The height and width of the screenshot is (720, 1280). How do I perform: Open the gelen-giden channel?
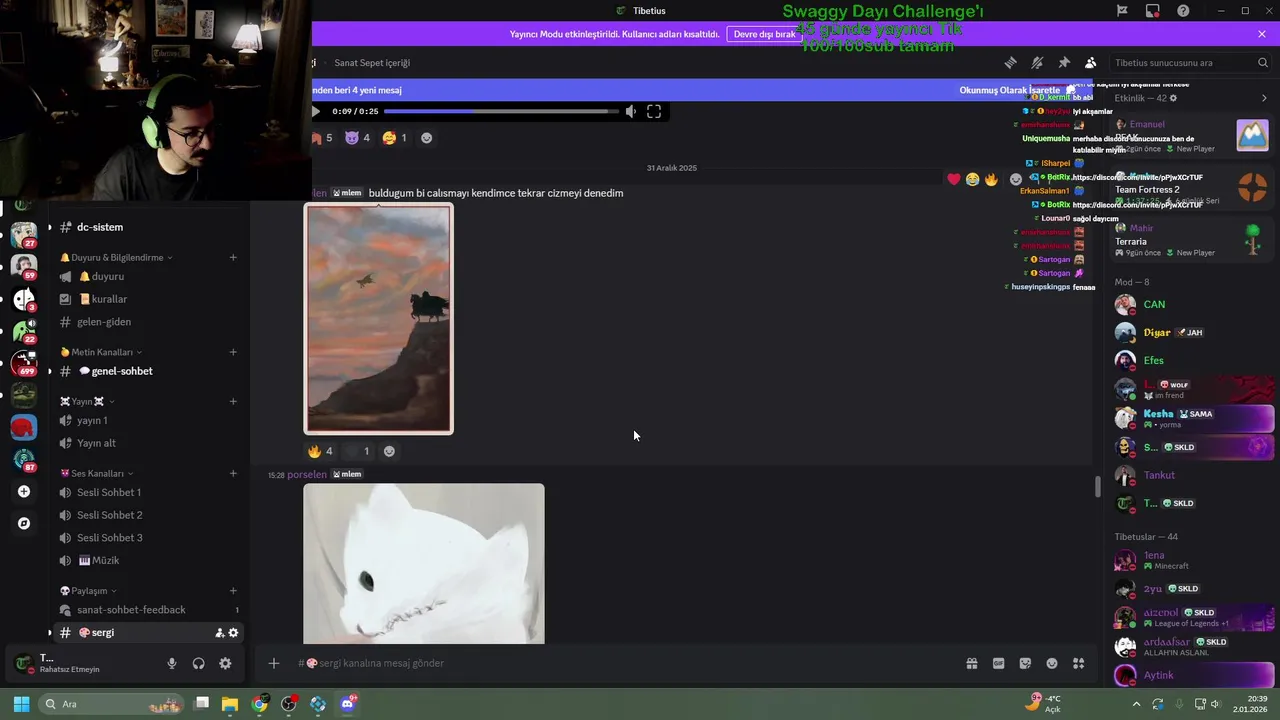coord(104,322)
